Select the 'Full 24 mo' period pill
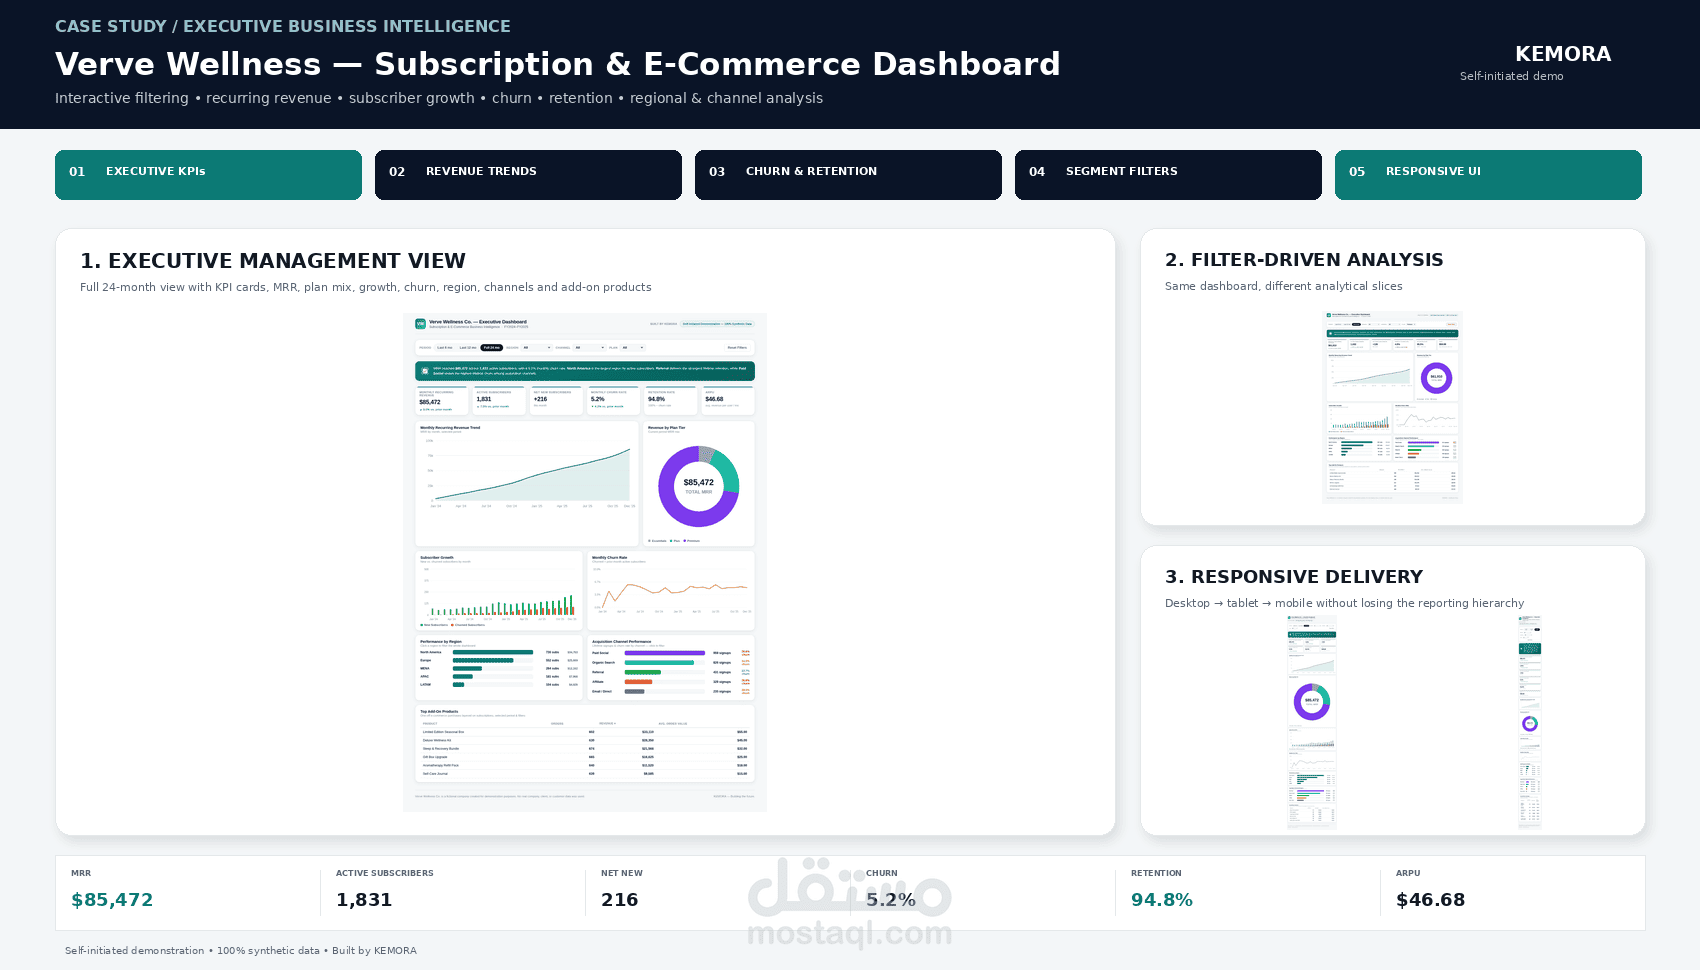 coord(492,348)
